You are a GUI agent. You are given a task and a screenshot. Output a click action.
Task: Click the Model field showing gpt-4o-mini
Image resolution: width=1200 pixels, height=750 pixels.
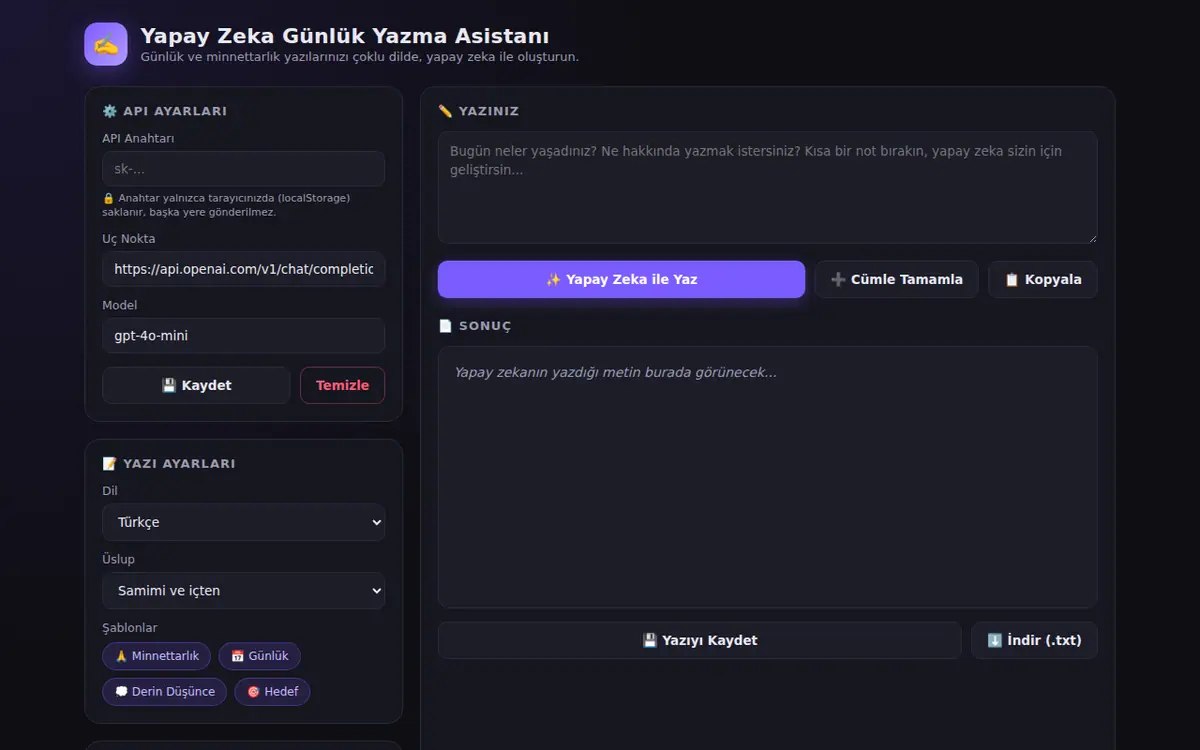pos(243,336)
